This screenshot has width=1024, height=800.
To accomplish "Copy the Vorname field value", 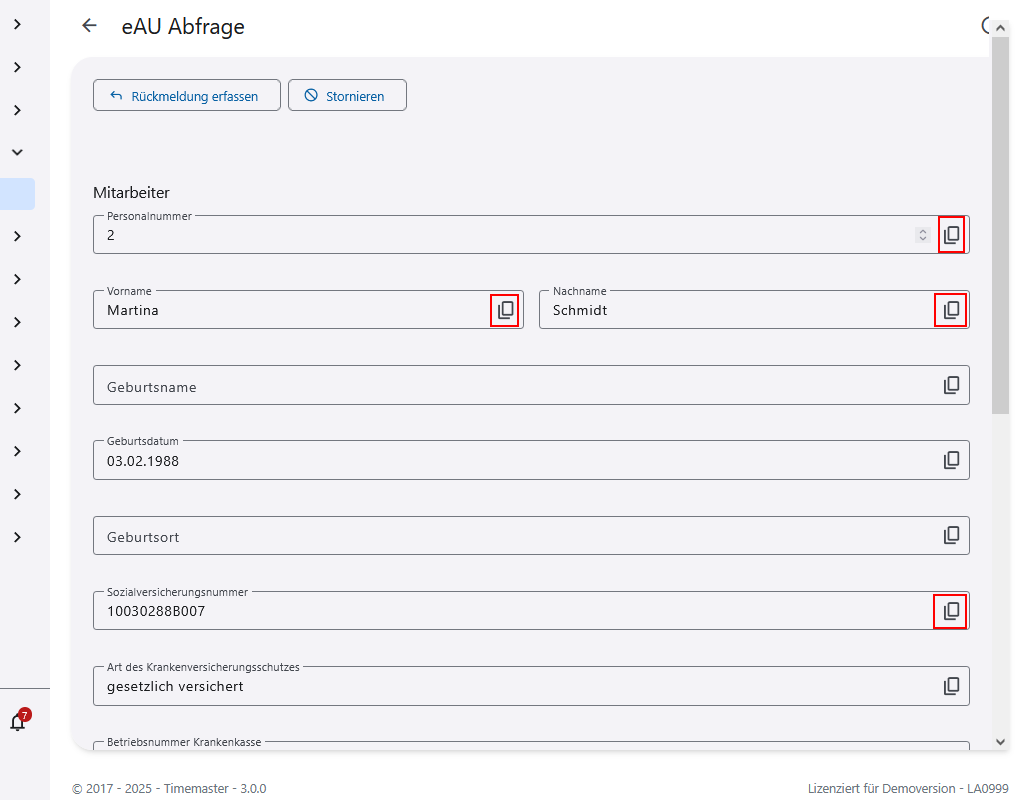I will pyautogui.click(x=506, y=310).
